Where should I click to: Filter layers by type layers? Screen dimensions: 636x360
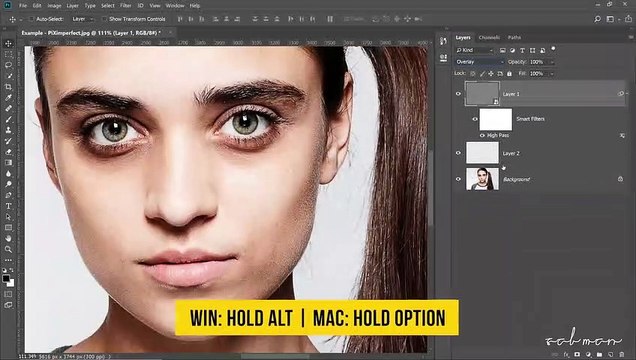click(522, 50)
